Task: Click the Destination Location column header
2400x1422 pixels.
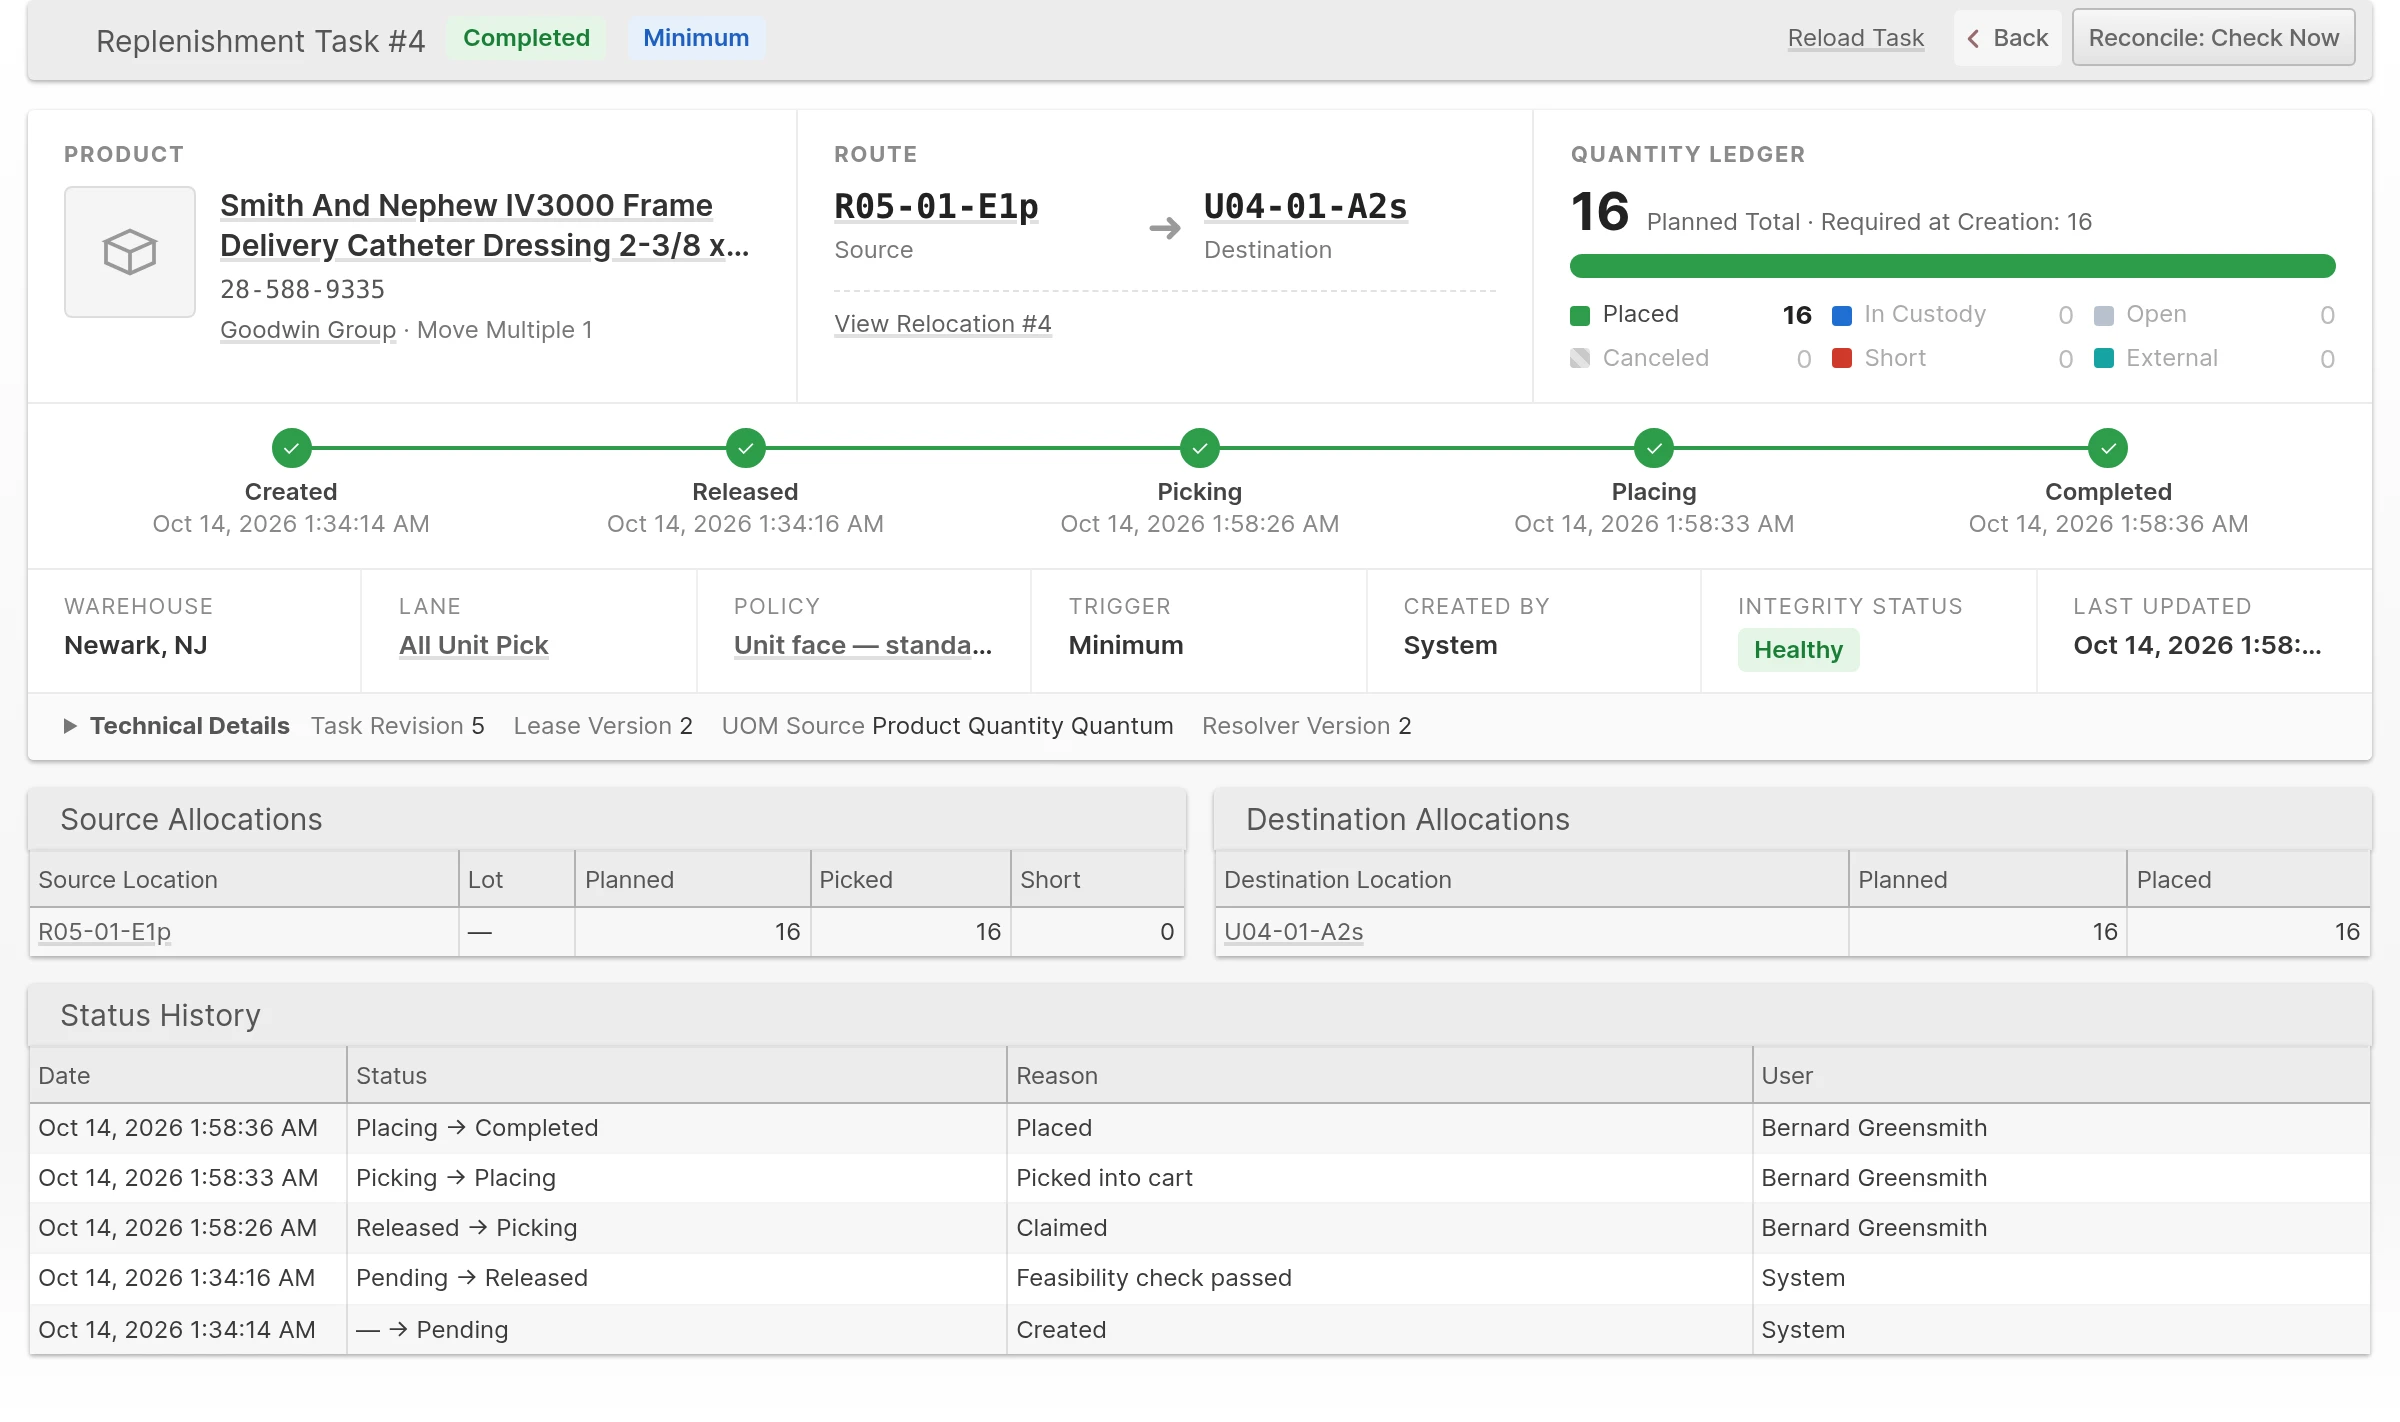Action: 1531,880
